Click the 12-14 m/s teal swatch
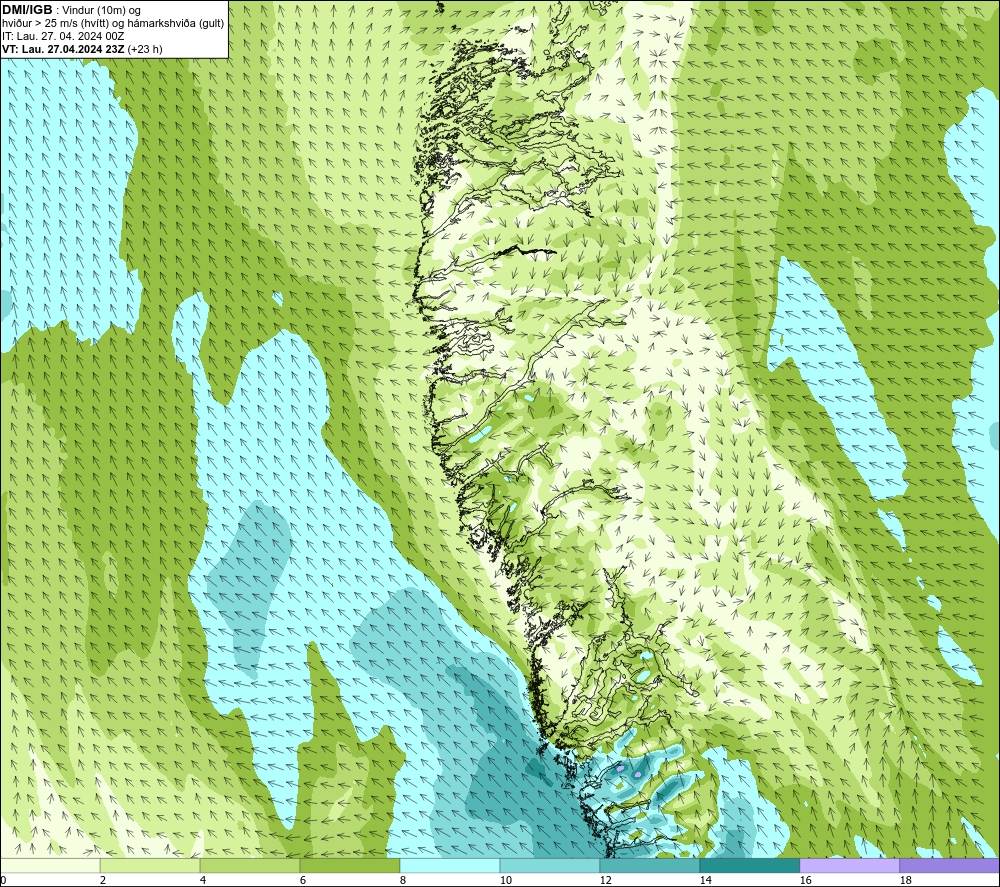The height and width of the screenshot is (887, 1000). pyautogui.click(x=649, y=865)
